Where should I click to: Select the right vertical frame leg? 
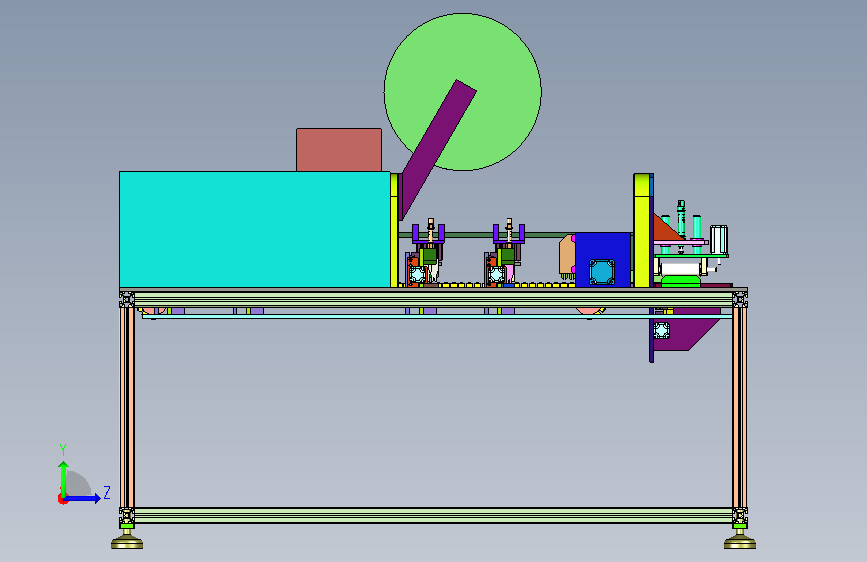tap(740, 408)
